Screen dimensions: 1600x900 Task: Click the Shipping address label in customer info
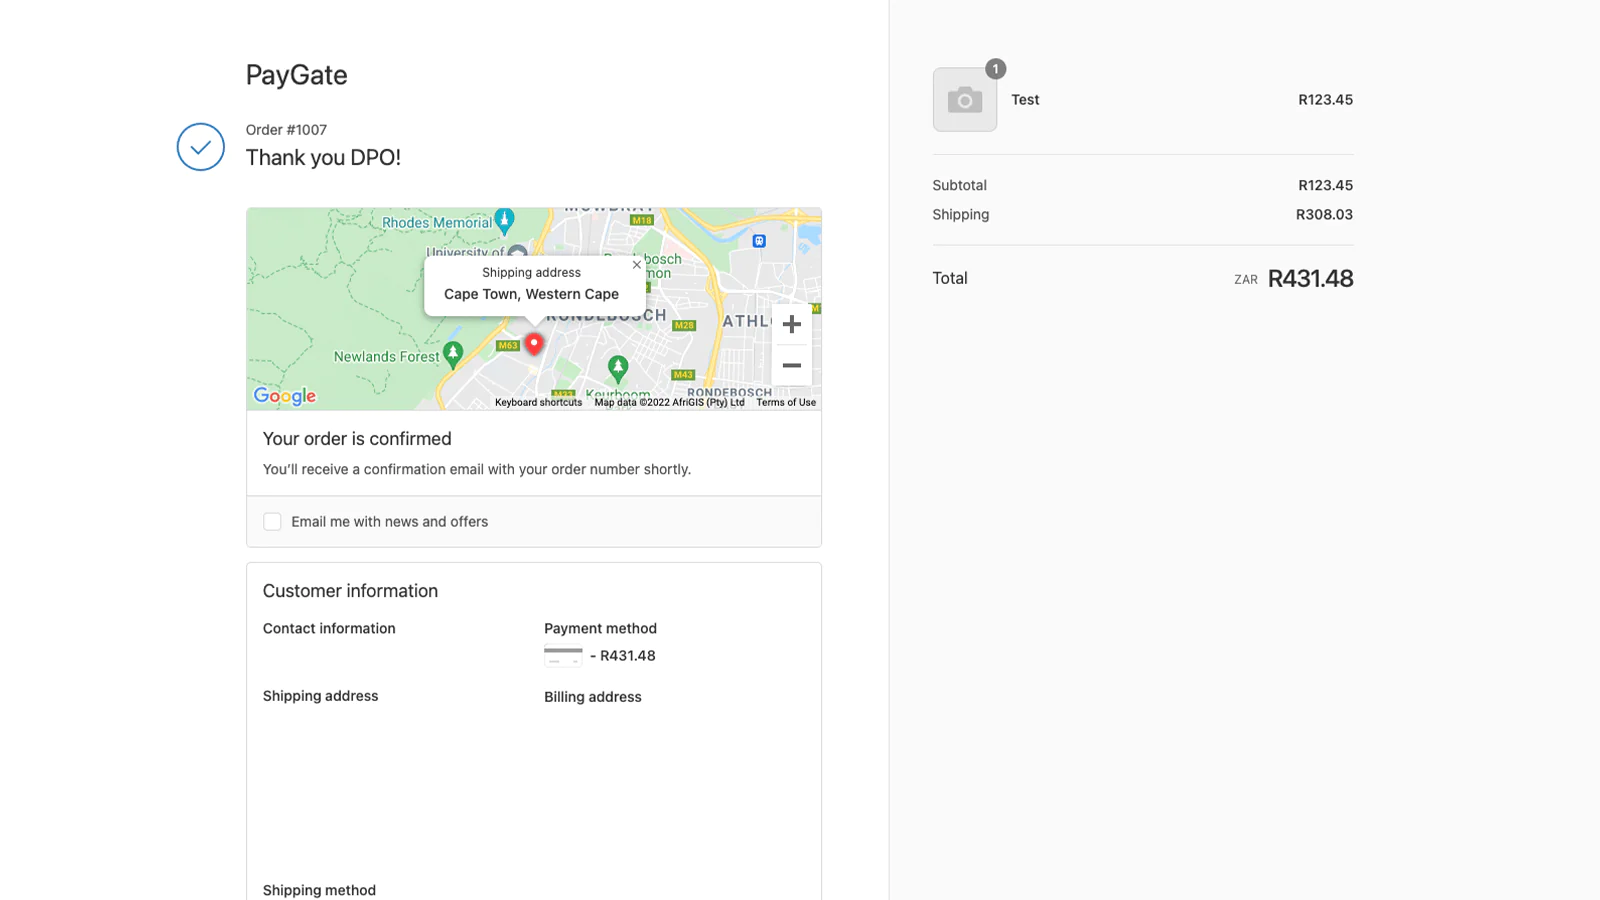[x=320, y=696]
